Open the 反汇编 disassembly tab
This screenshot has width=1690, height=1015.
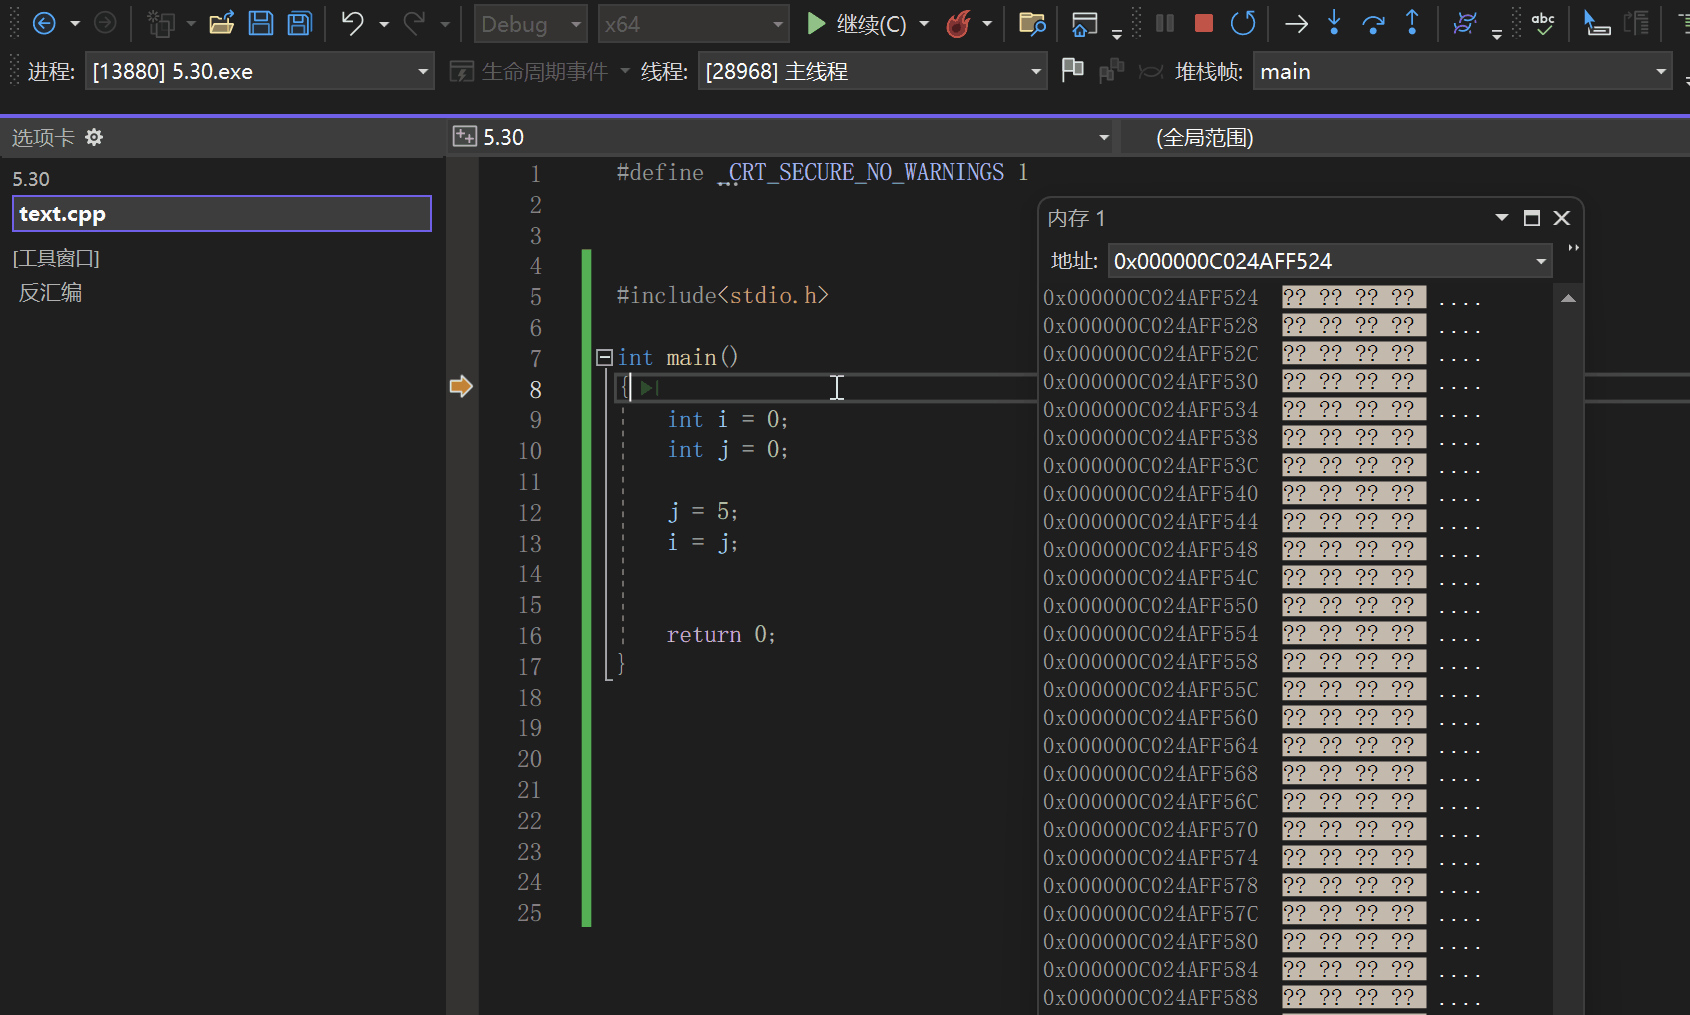point(50,292)
